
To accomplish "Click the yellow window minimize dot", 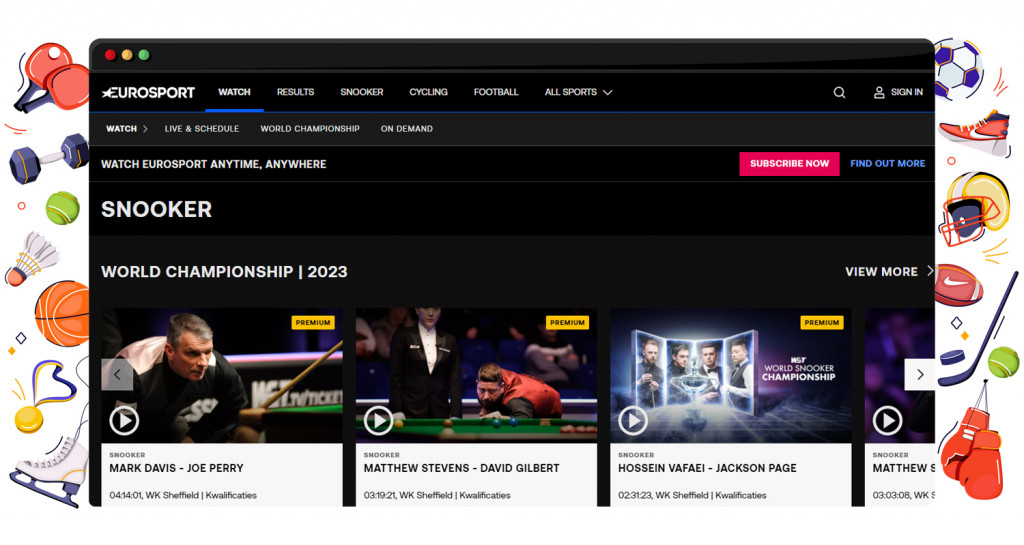I will pyautogui.click(x=127, y=55).
